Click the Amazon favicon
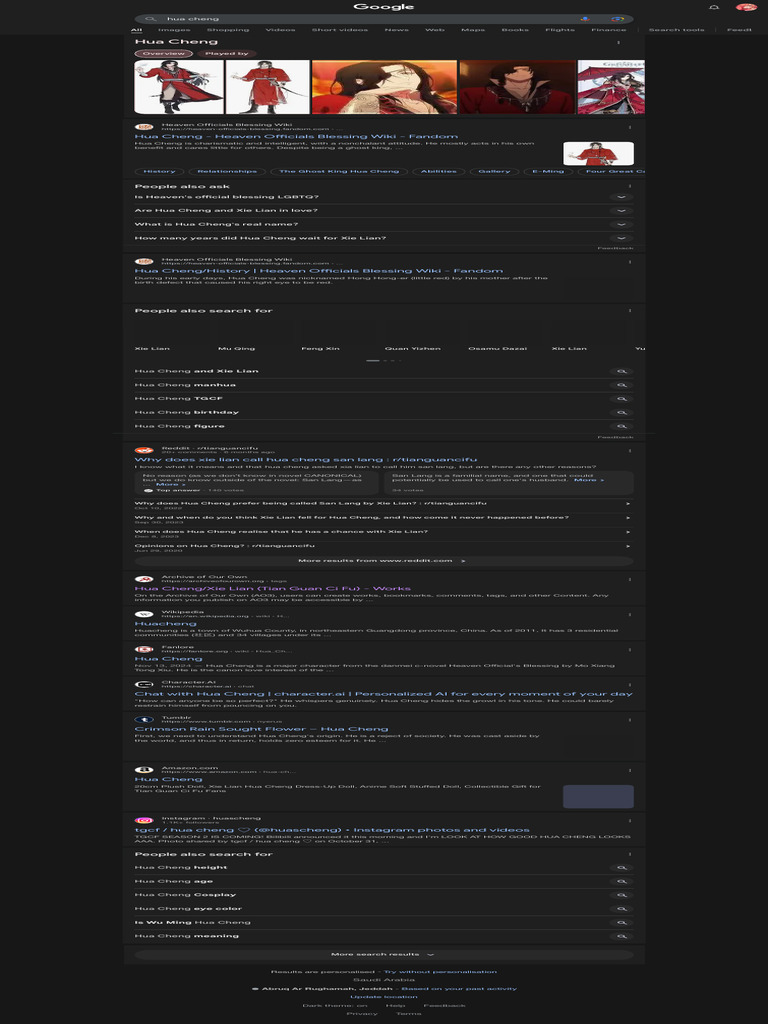 144,770
